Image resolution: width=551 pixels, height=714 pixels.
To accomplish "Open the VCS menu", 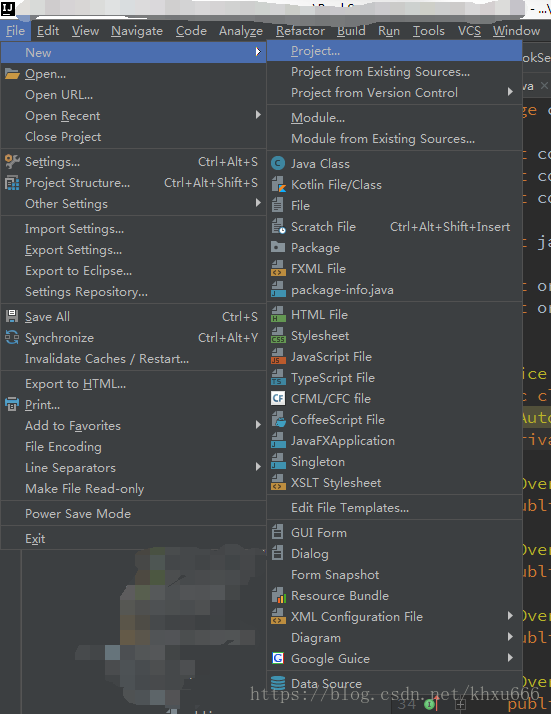I will click(x=469, y=31).
